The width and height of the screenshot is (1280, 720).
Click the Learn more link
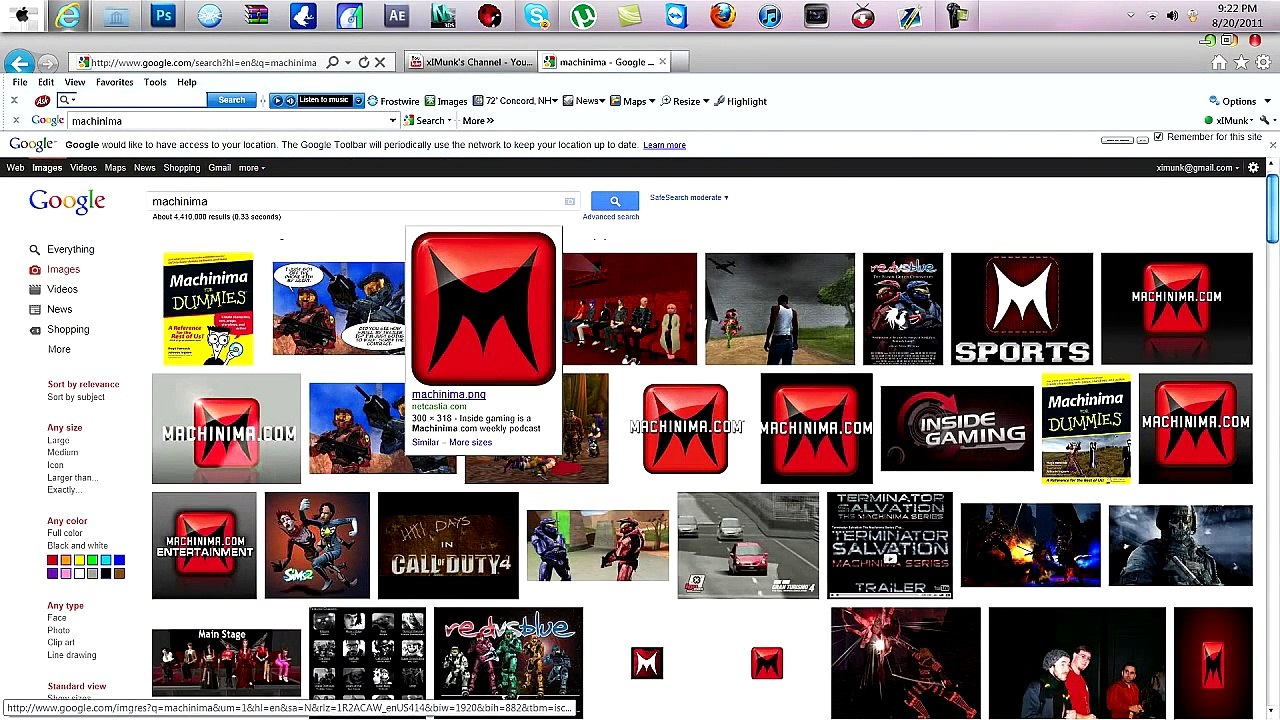pyautogui.click(x=664, y=145)
